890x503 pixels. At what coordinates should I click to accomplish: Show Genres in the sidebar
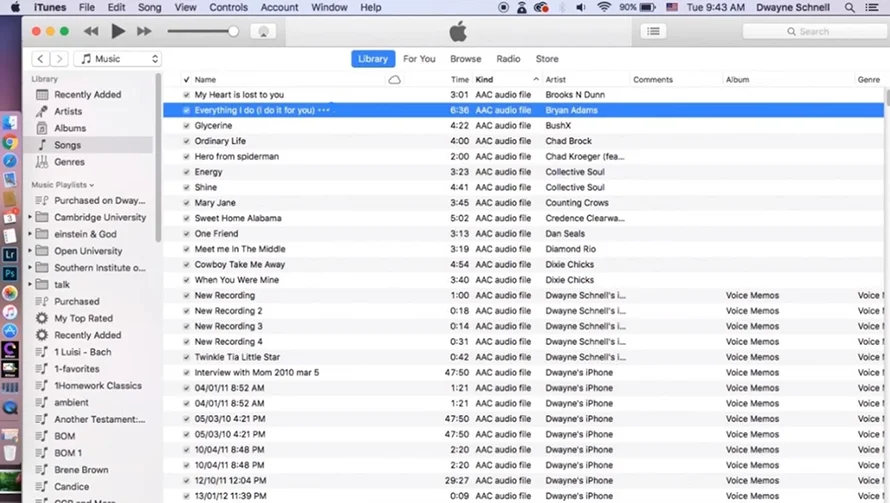69,162
